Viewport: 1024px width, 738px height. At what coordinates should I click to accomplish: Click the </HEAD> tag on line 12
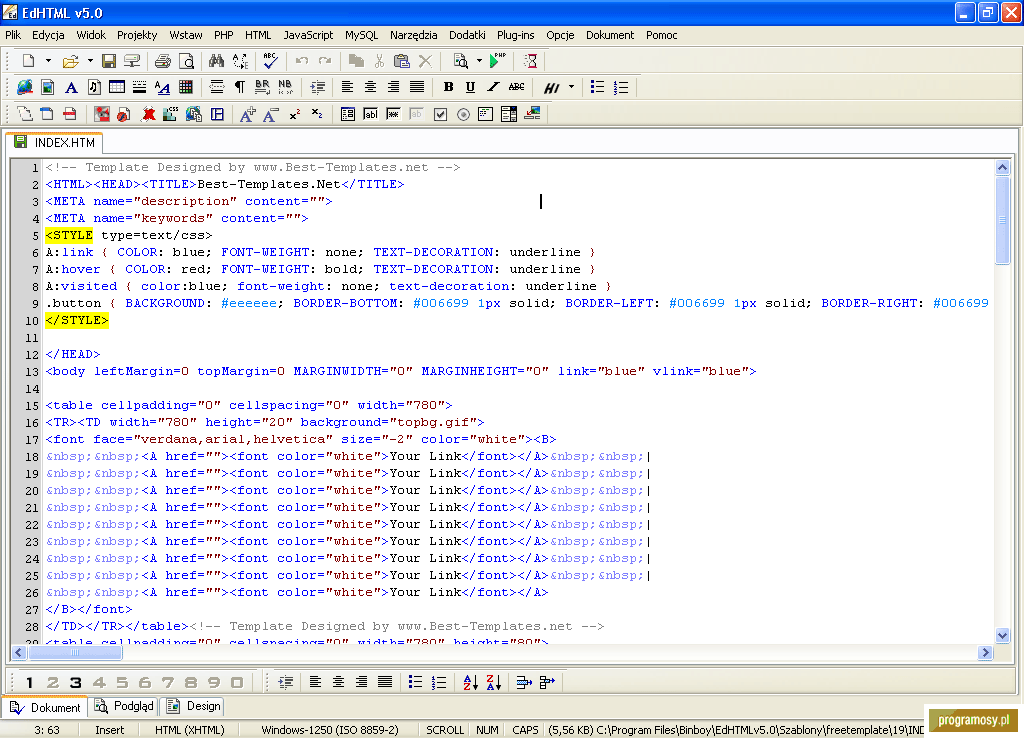pyautogui.click(x=72, y=354)
